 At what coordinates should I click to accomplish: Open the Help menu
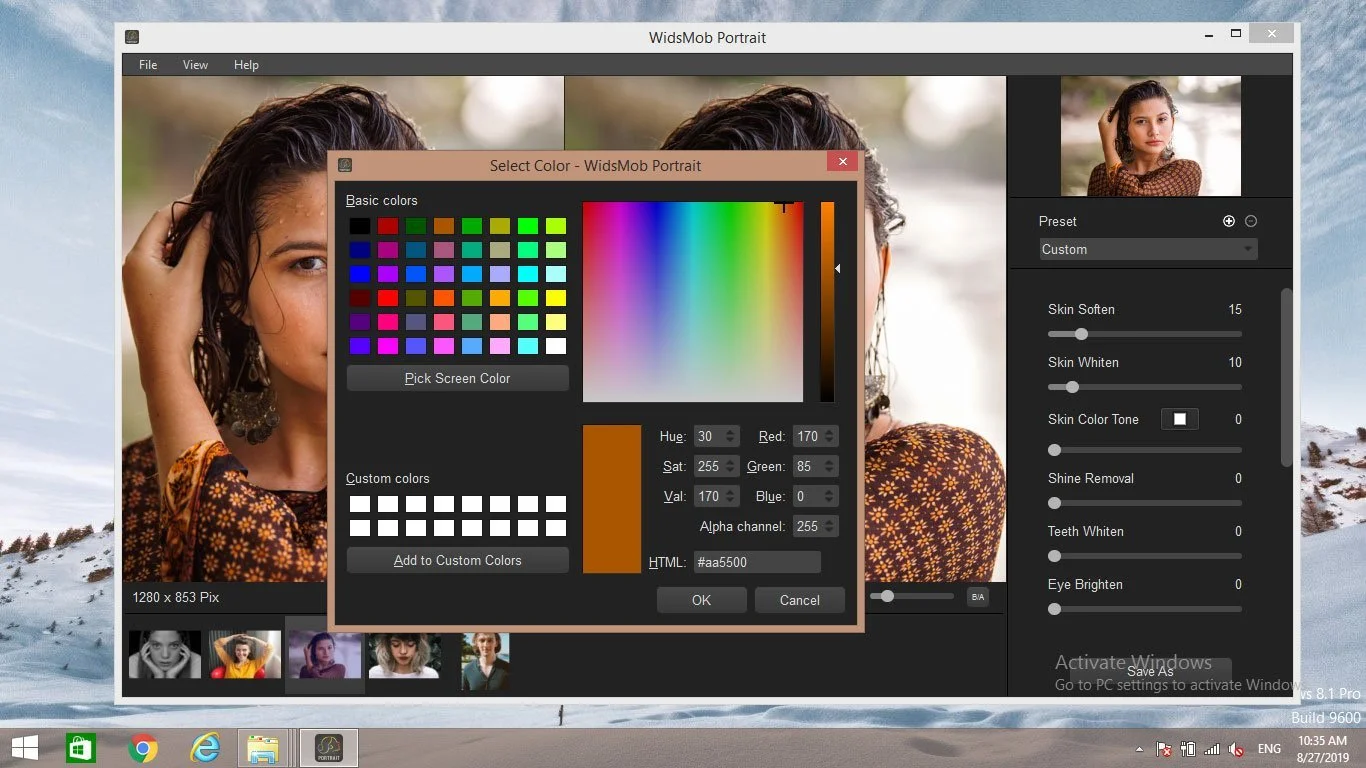click(x=246, y=64)
